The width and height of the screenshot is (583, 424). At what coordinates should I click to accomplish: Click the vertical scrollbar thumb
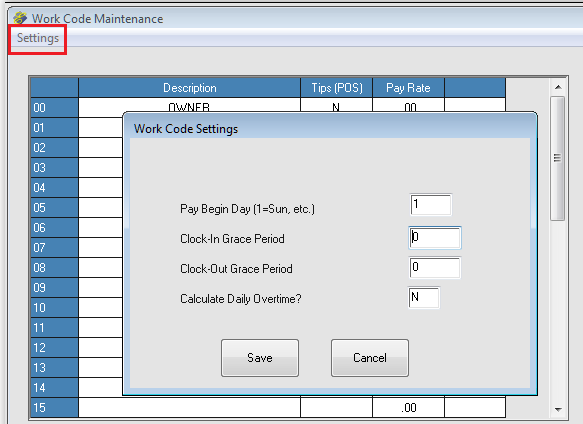pyautogui.click(x=557, y=158)
